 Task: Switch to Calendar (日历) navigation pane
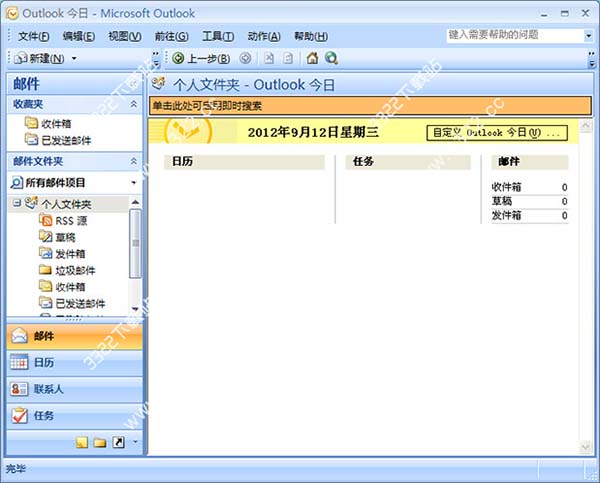pyautogui.click(x=75, y=362)
